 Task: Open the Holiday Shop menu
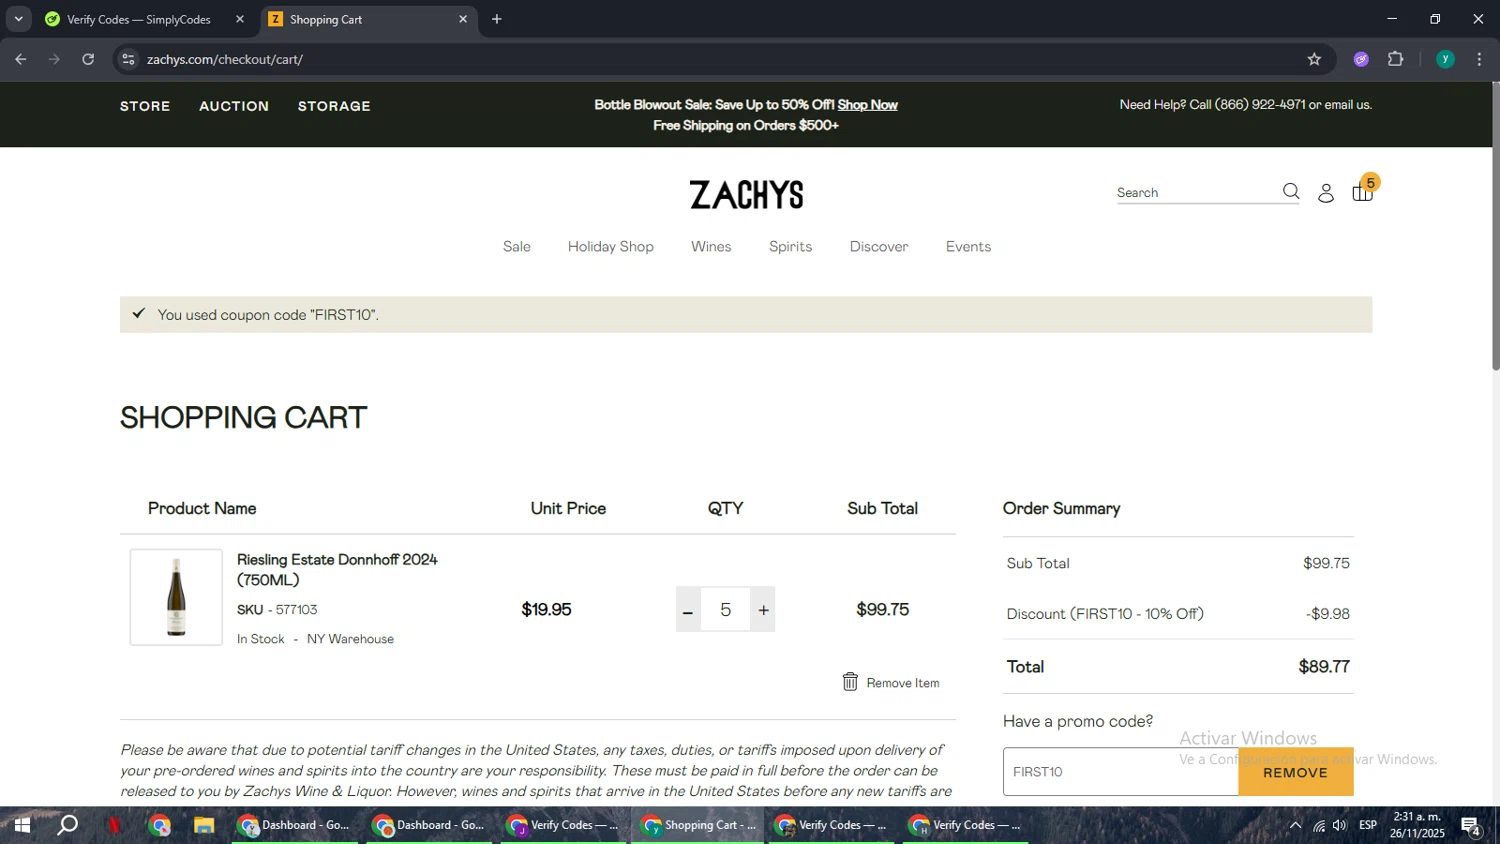pyautogui.click(x=610, y=247)
